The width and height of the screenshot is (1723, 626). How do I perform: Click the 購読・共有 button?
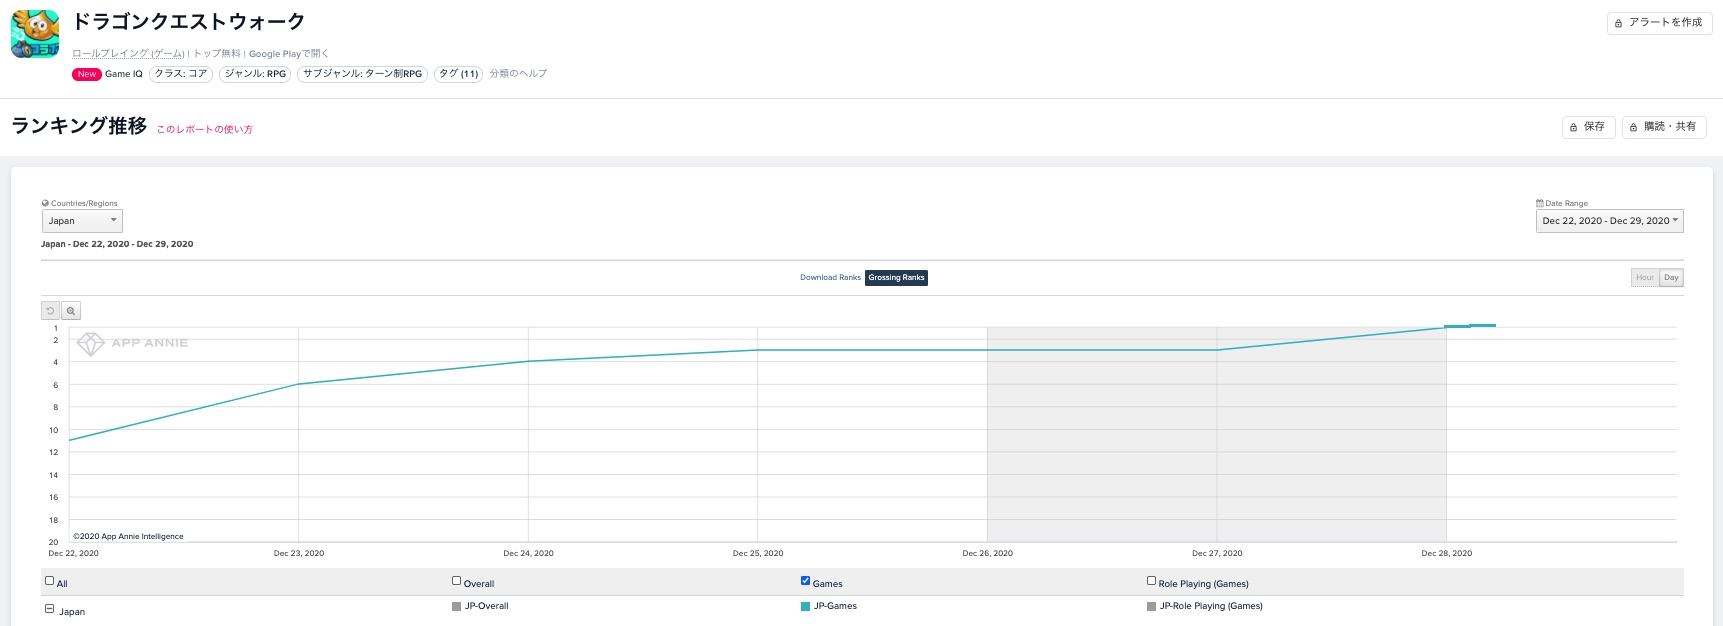coord(1664,127)
